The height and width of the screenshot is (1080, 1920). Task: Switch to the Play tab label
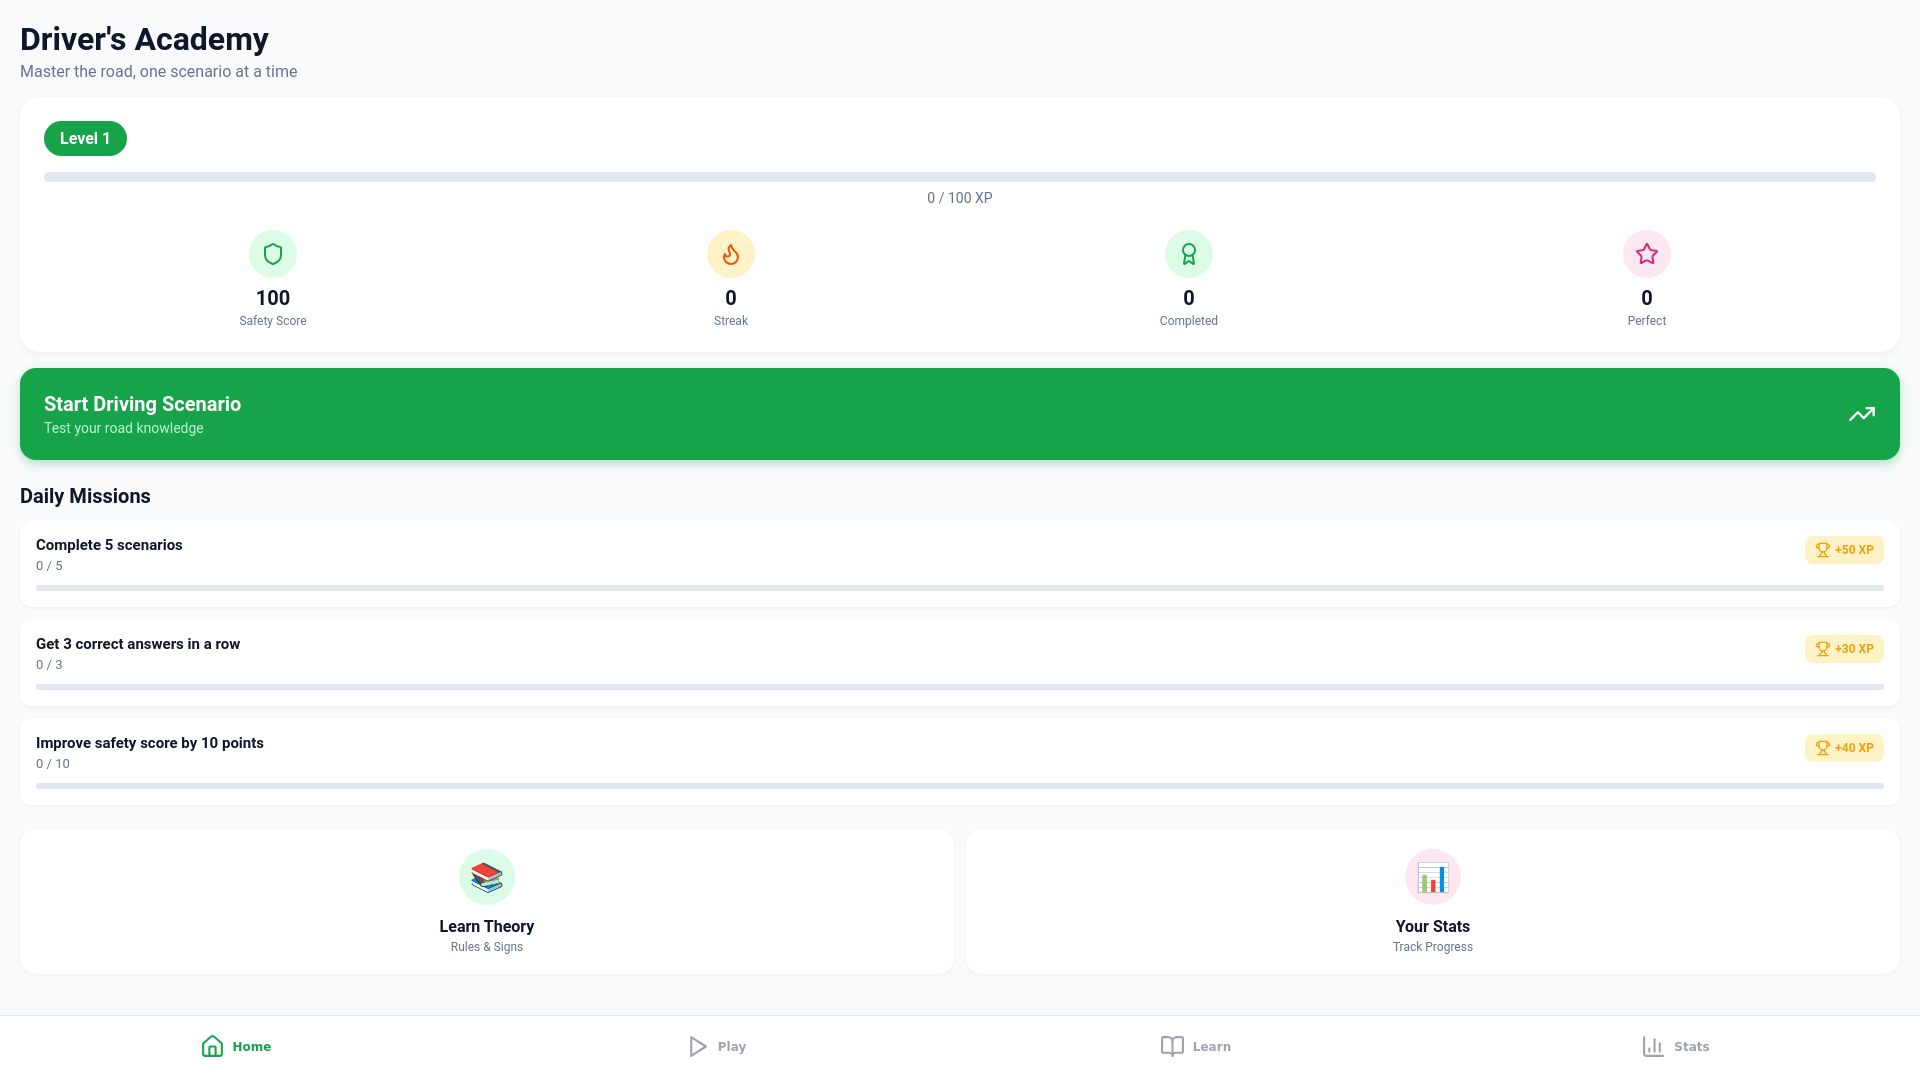[732, 1046]
